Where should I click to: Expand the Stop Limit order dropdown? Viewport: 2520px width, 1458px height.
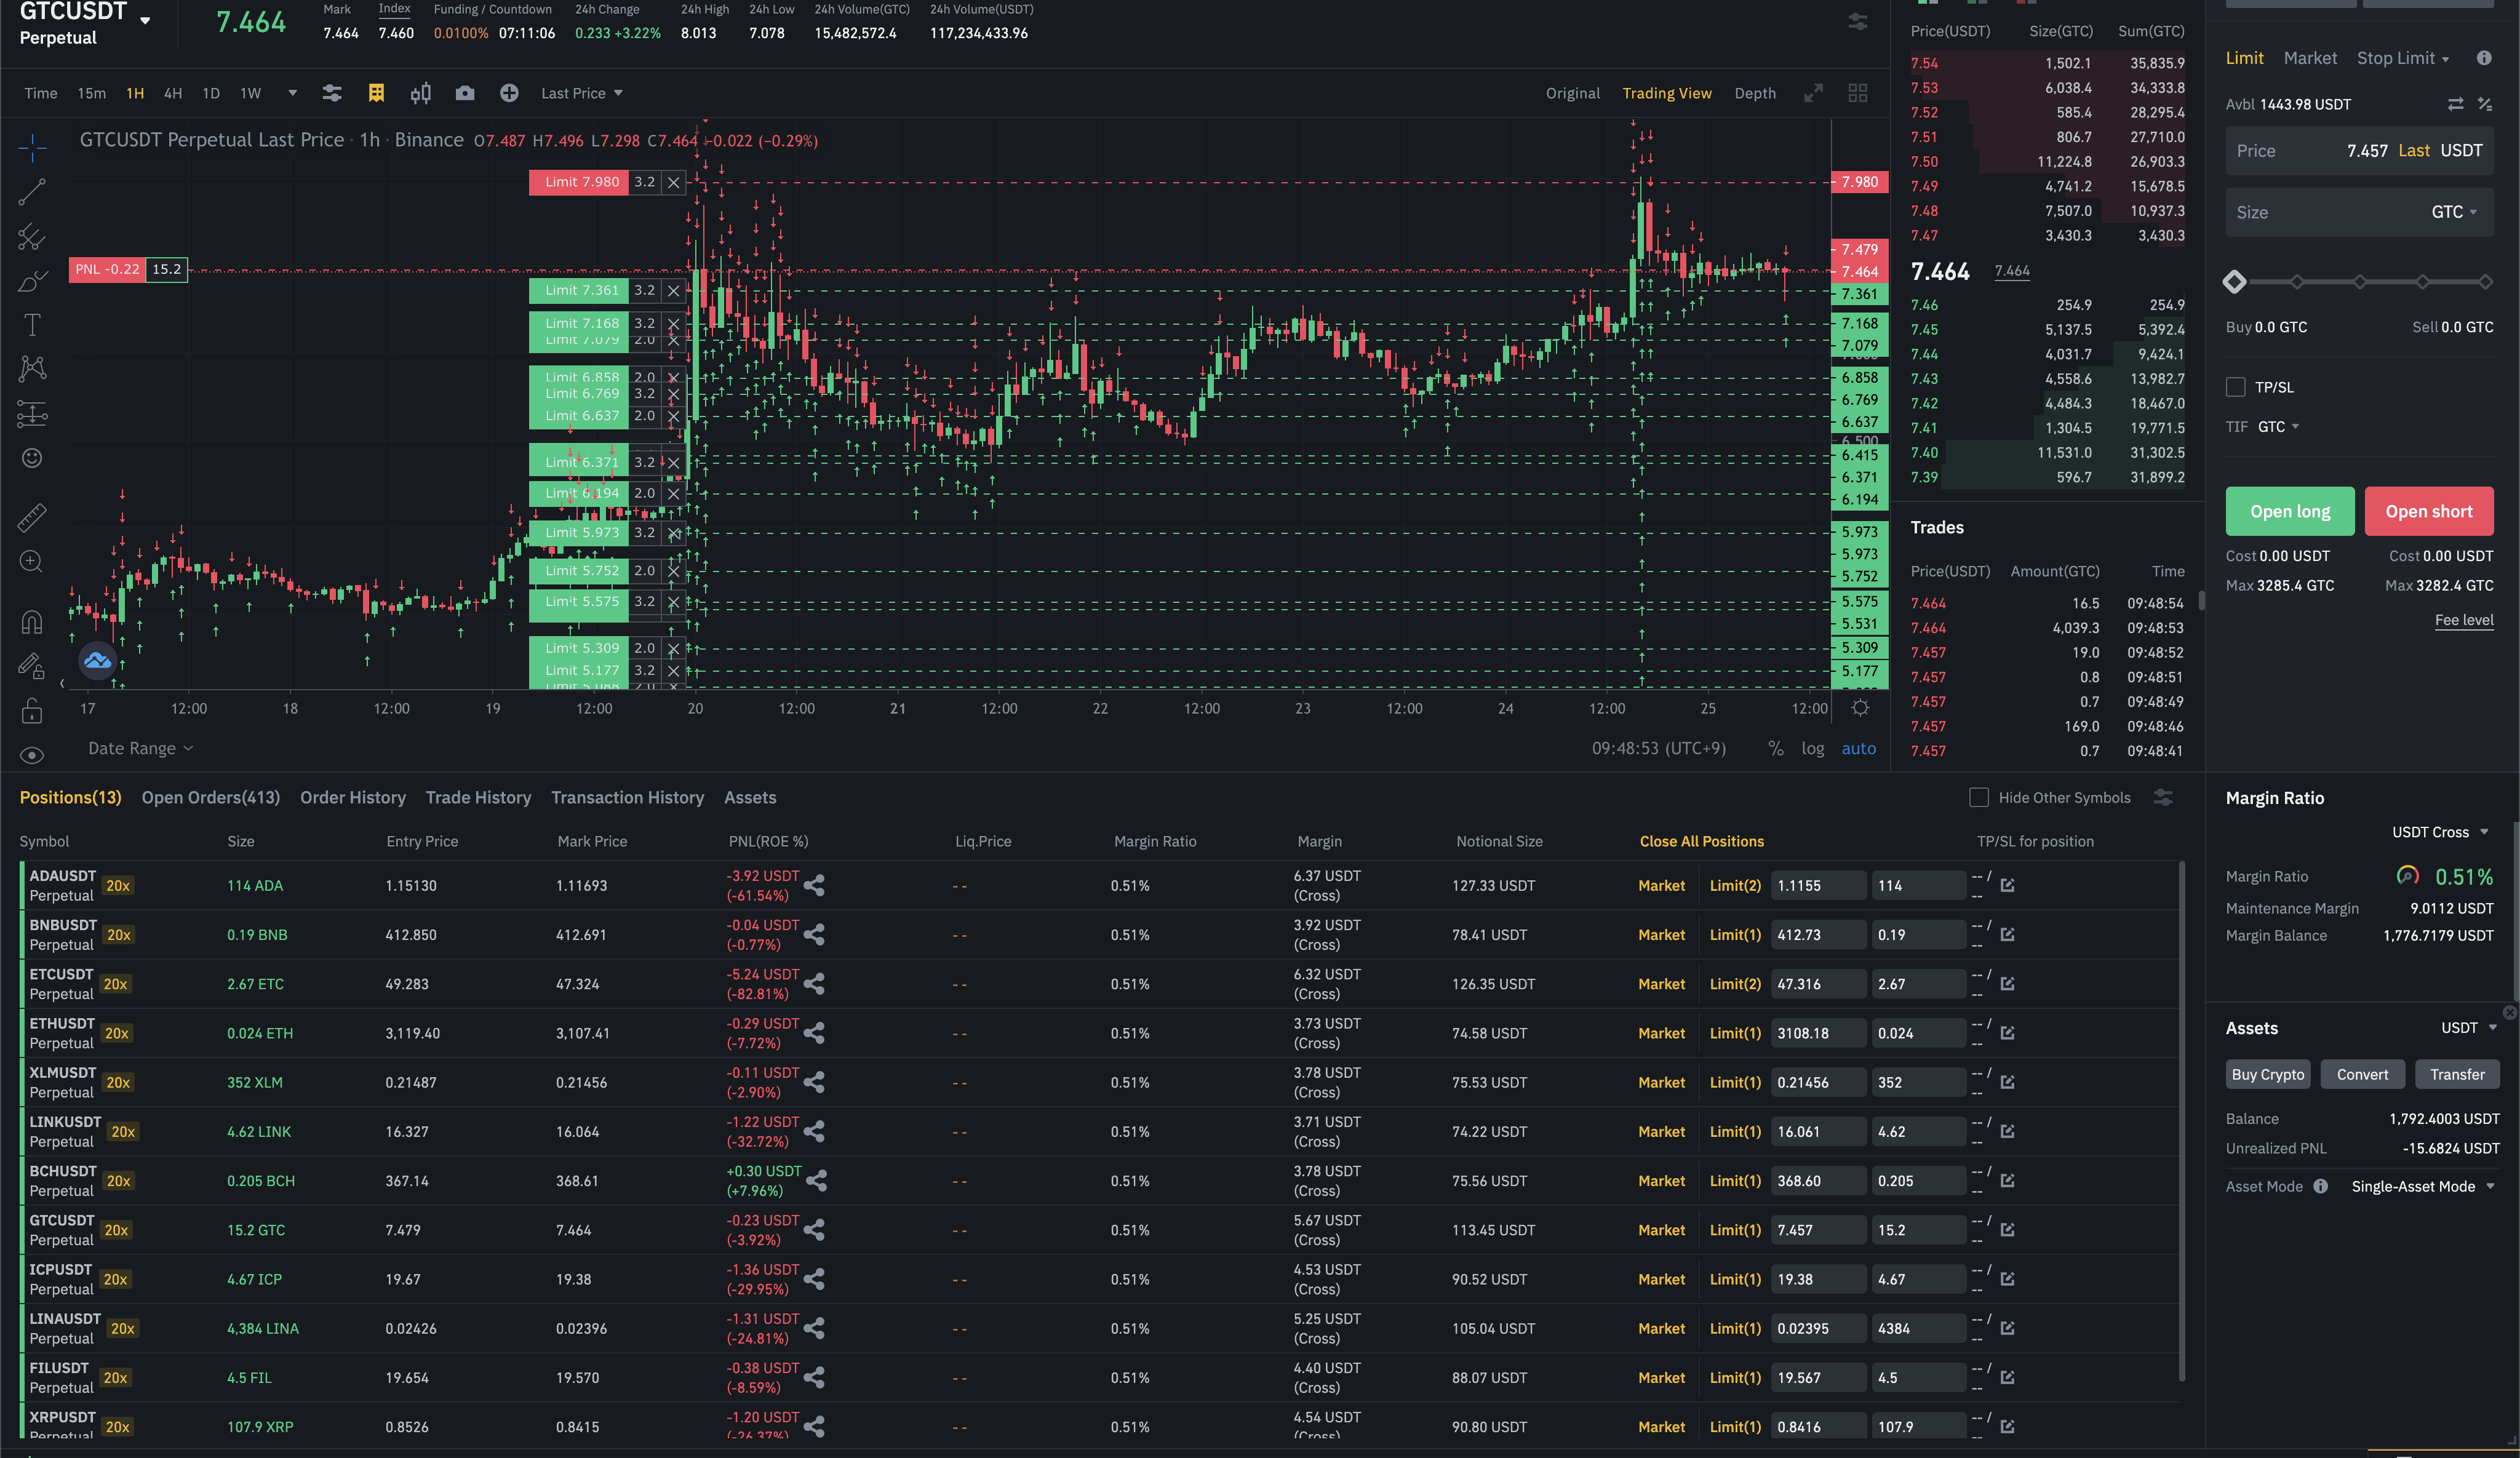[2402, 58]
